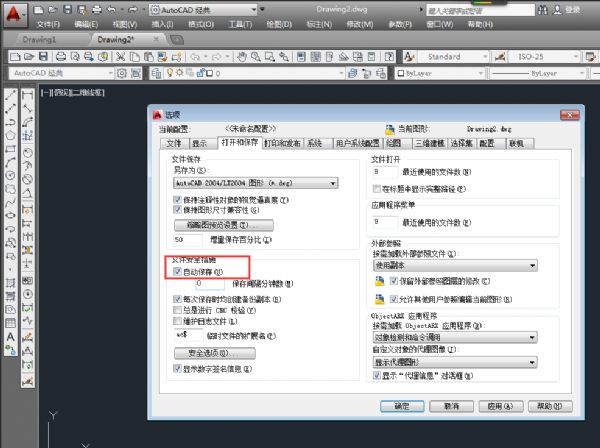The image size is (600, 448).
Task: Select the Rectangle draw tool
Action: (x=11, y=149)
